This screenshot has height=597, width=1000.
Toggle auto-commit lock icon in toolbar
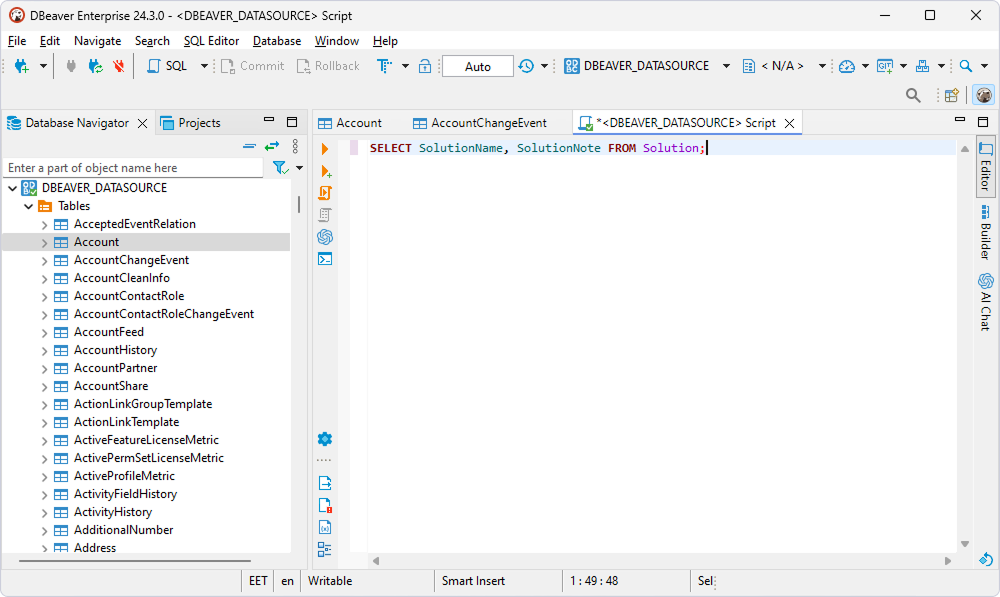click(424, 65)
